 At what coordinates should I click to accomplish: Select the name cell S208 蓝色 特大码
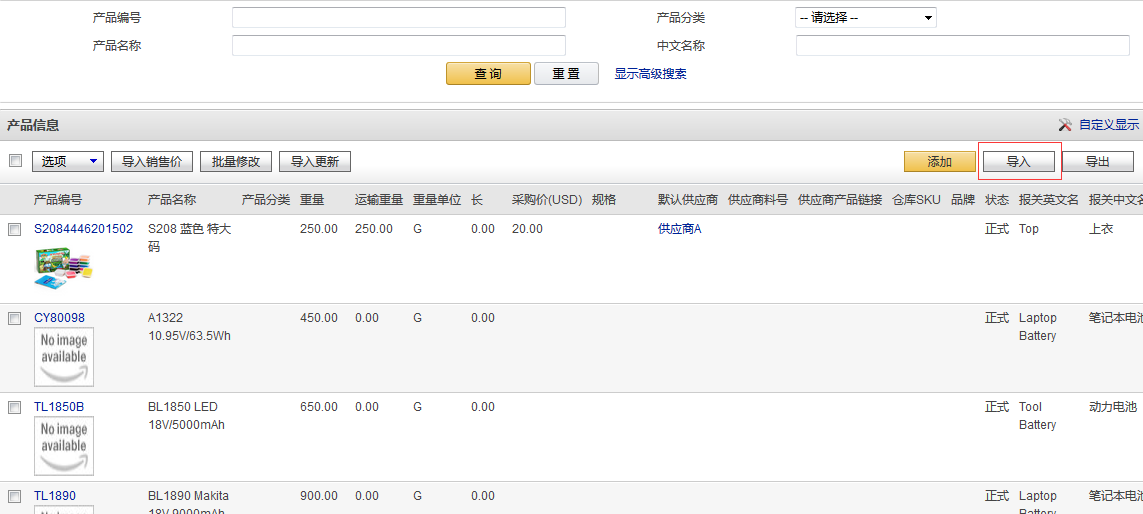pos(190,238)
